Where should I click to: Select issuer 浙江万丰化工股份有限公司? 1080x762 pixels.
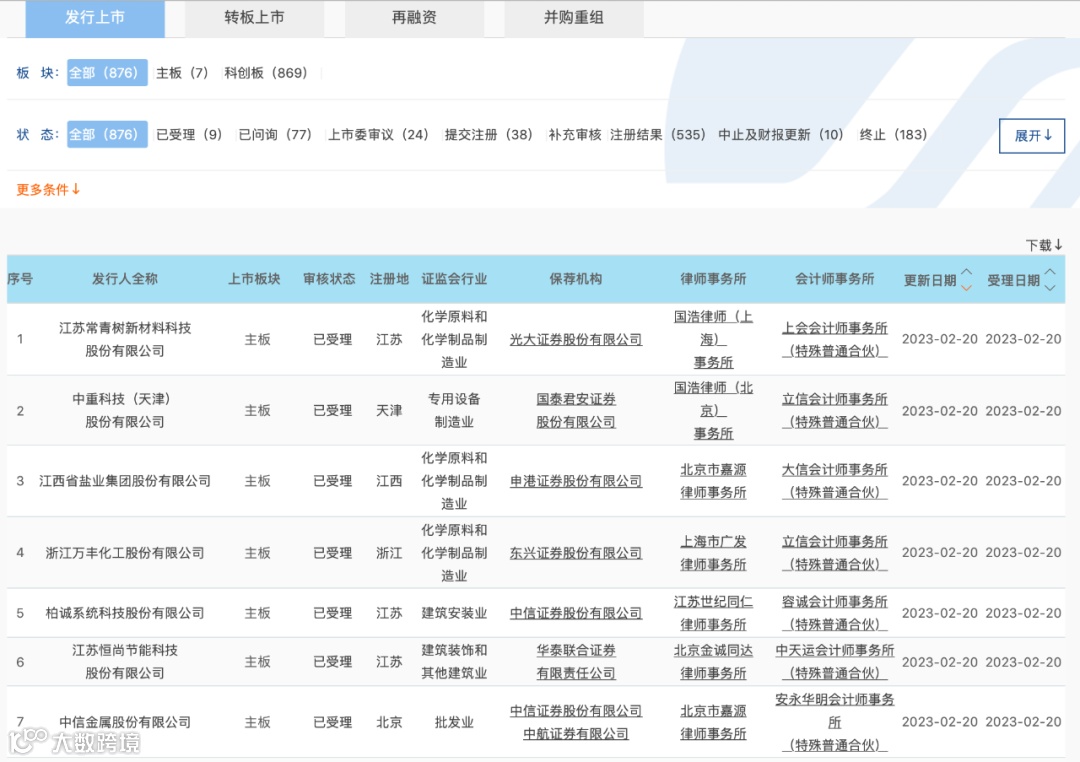[125, 553]
